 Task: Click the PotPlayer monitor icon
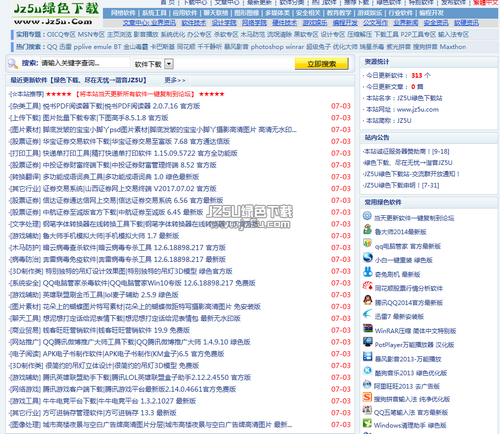(x=367, y=342)
